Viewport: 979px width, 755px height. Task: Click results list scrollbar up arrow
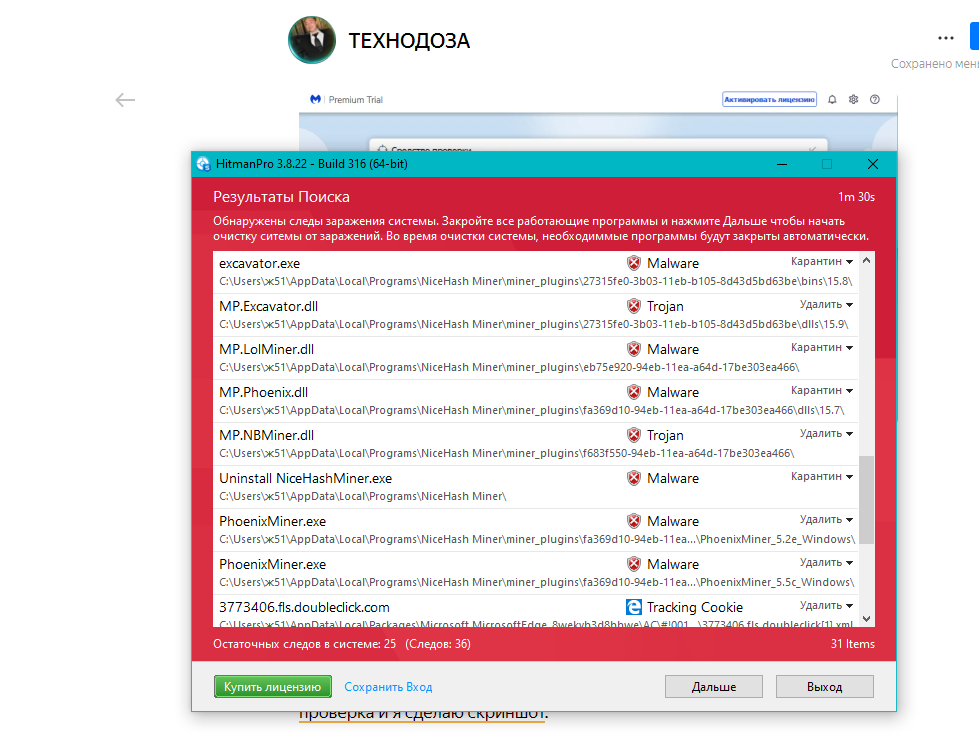point(866,260)
